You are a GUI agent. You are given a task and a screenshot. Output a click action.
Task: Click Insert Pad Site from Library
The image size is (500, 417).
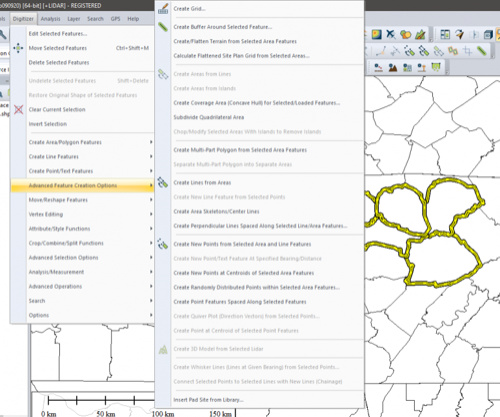(208, 400)
